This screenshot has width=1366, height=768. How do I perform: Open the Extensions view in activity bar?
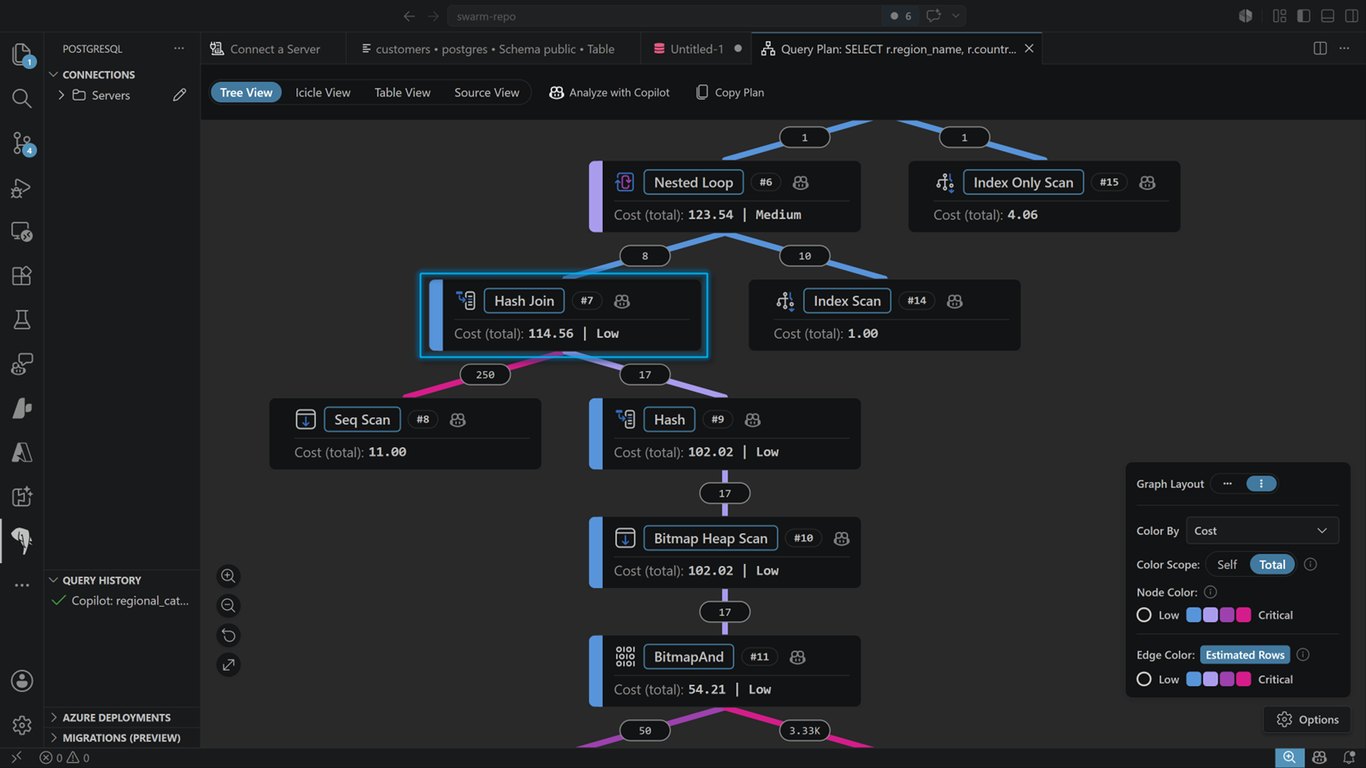point(21,276)
